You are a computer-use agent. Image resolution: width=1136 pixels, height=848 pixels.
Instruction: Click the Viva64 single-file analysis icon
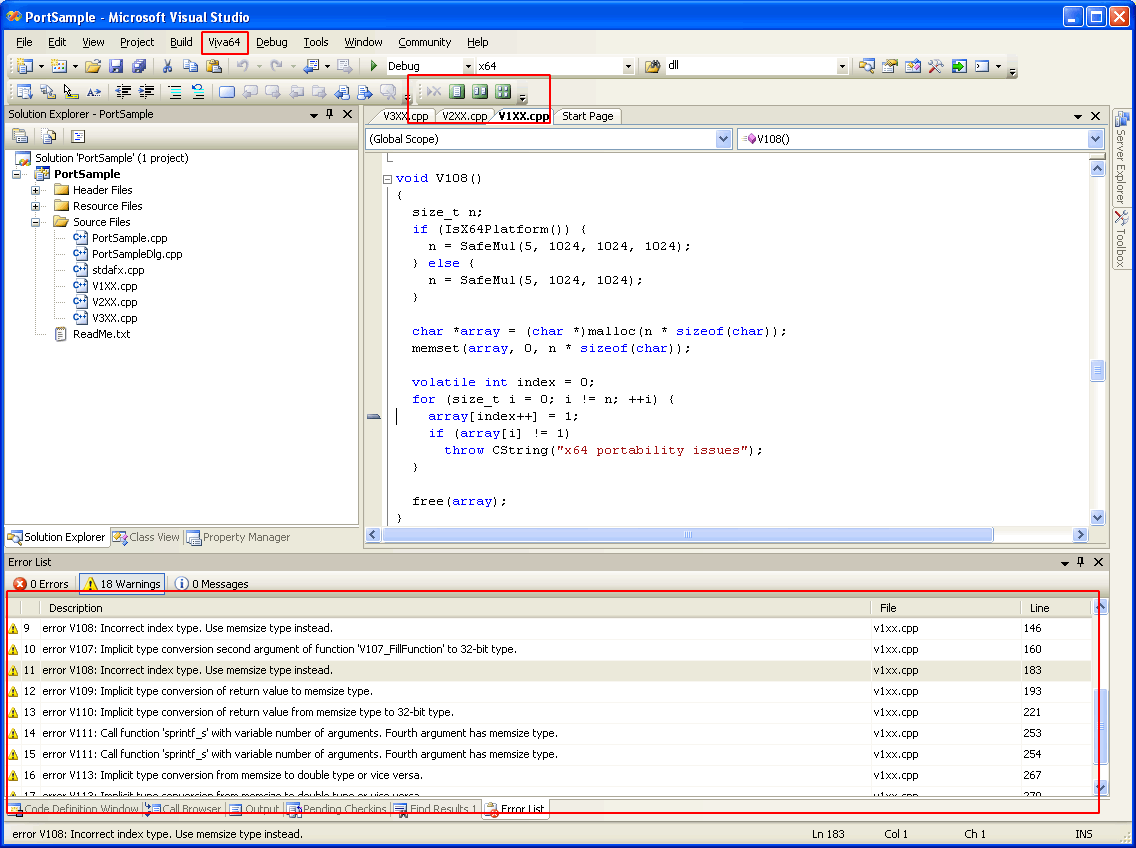(x=456, y=91)
